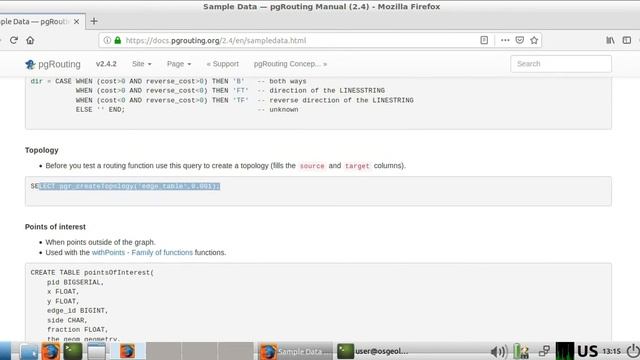640x360 pixels.
Task: Click the documentation Search field
Action: click(561, 64)
